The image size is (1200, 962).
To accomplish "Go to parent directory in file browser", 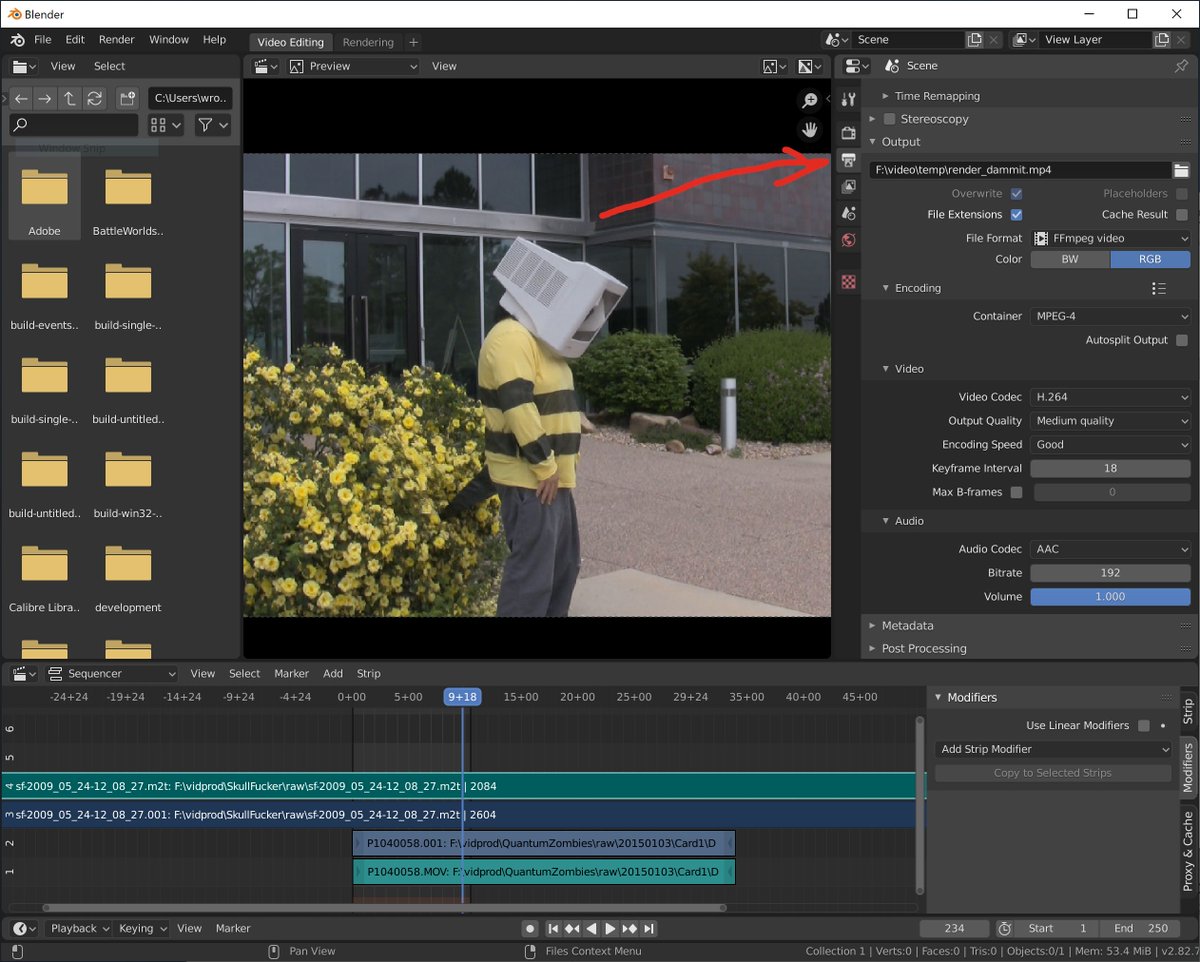I will (x=70, y=98).
